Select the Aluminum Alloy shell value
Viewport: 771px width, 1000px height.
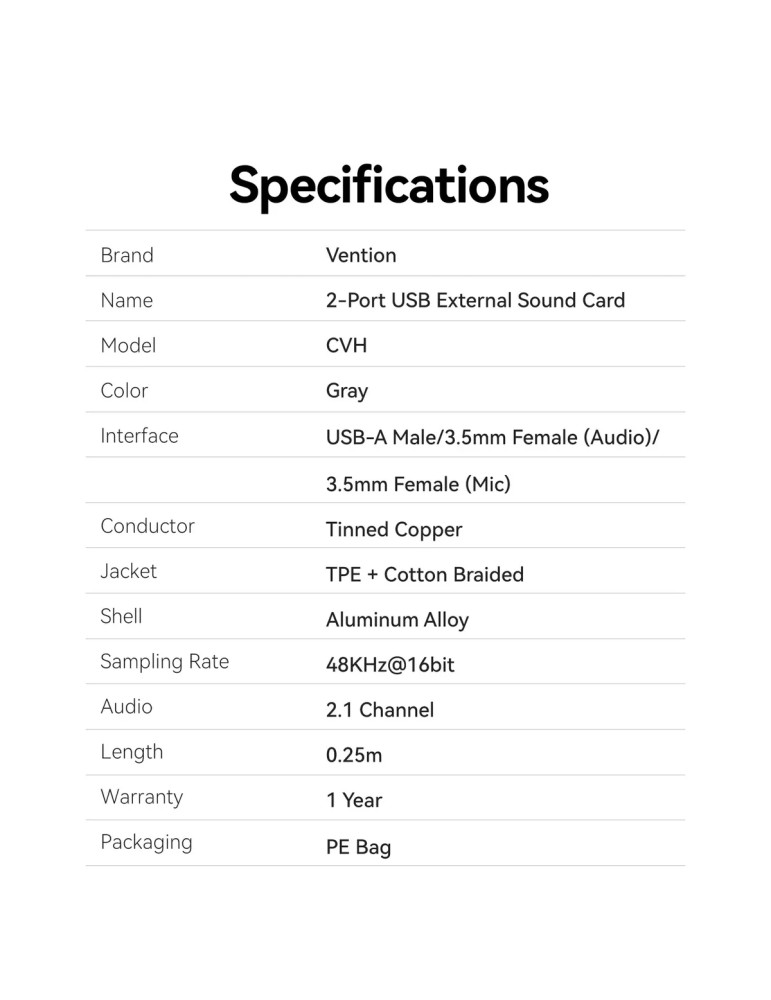click(397, 620)
